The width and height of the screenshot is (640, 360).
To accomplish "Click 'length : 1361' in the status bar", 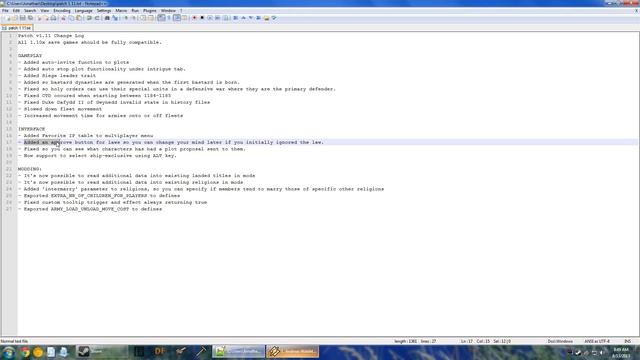I will pyautogui.click(x=405, y=341).
